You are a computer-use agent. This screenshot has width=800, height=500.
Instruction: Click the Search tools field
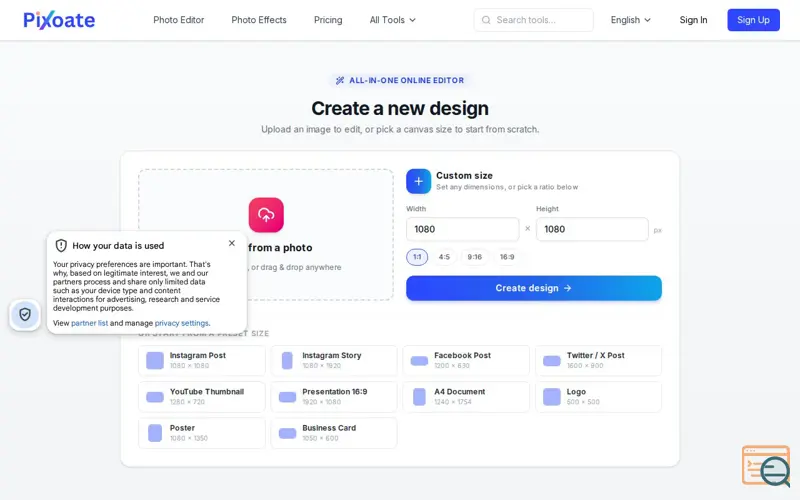click(533, 20)
